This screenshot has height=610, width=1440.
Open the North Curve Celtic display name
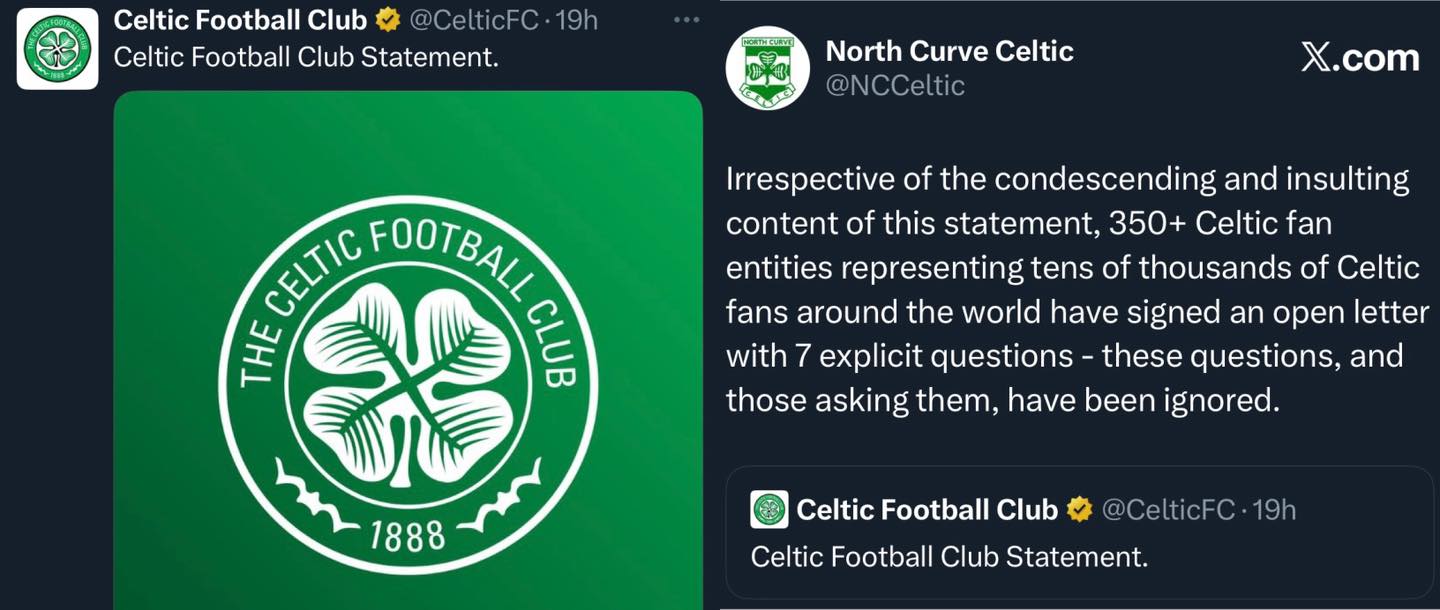click(949, 52)
